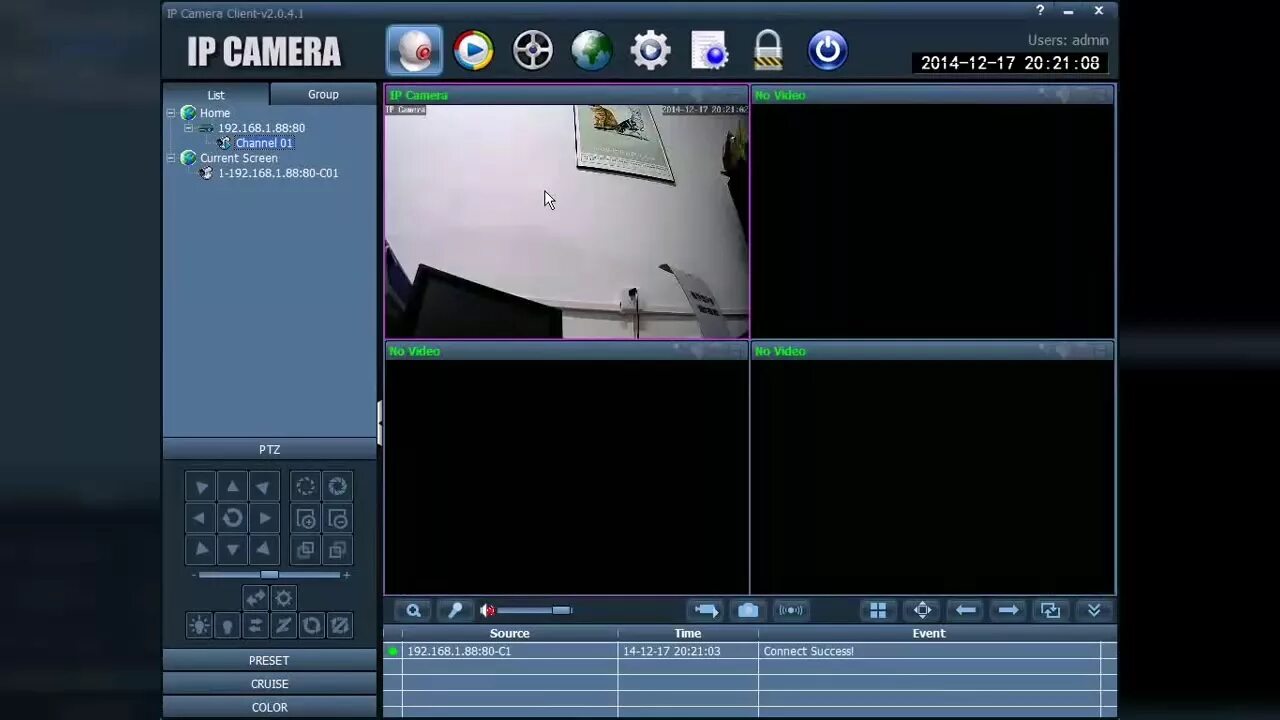Open the globe e-map icon
This screenshot has height=720, width=1280.
pyautogui.click(x=591, y=50)
